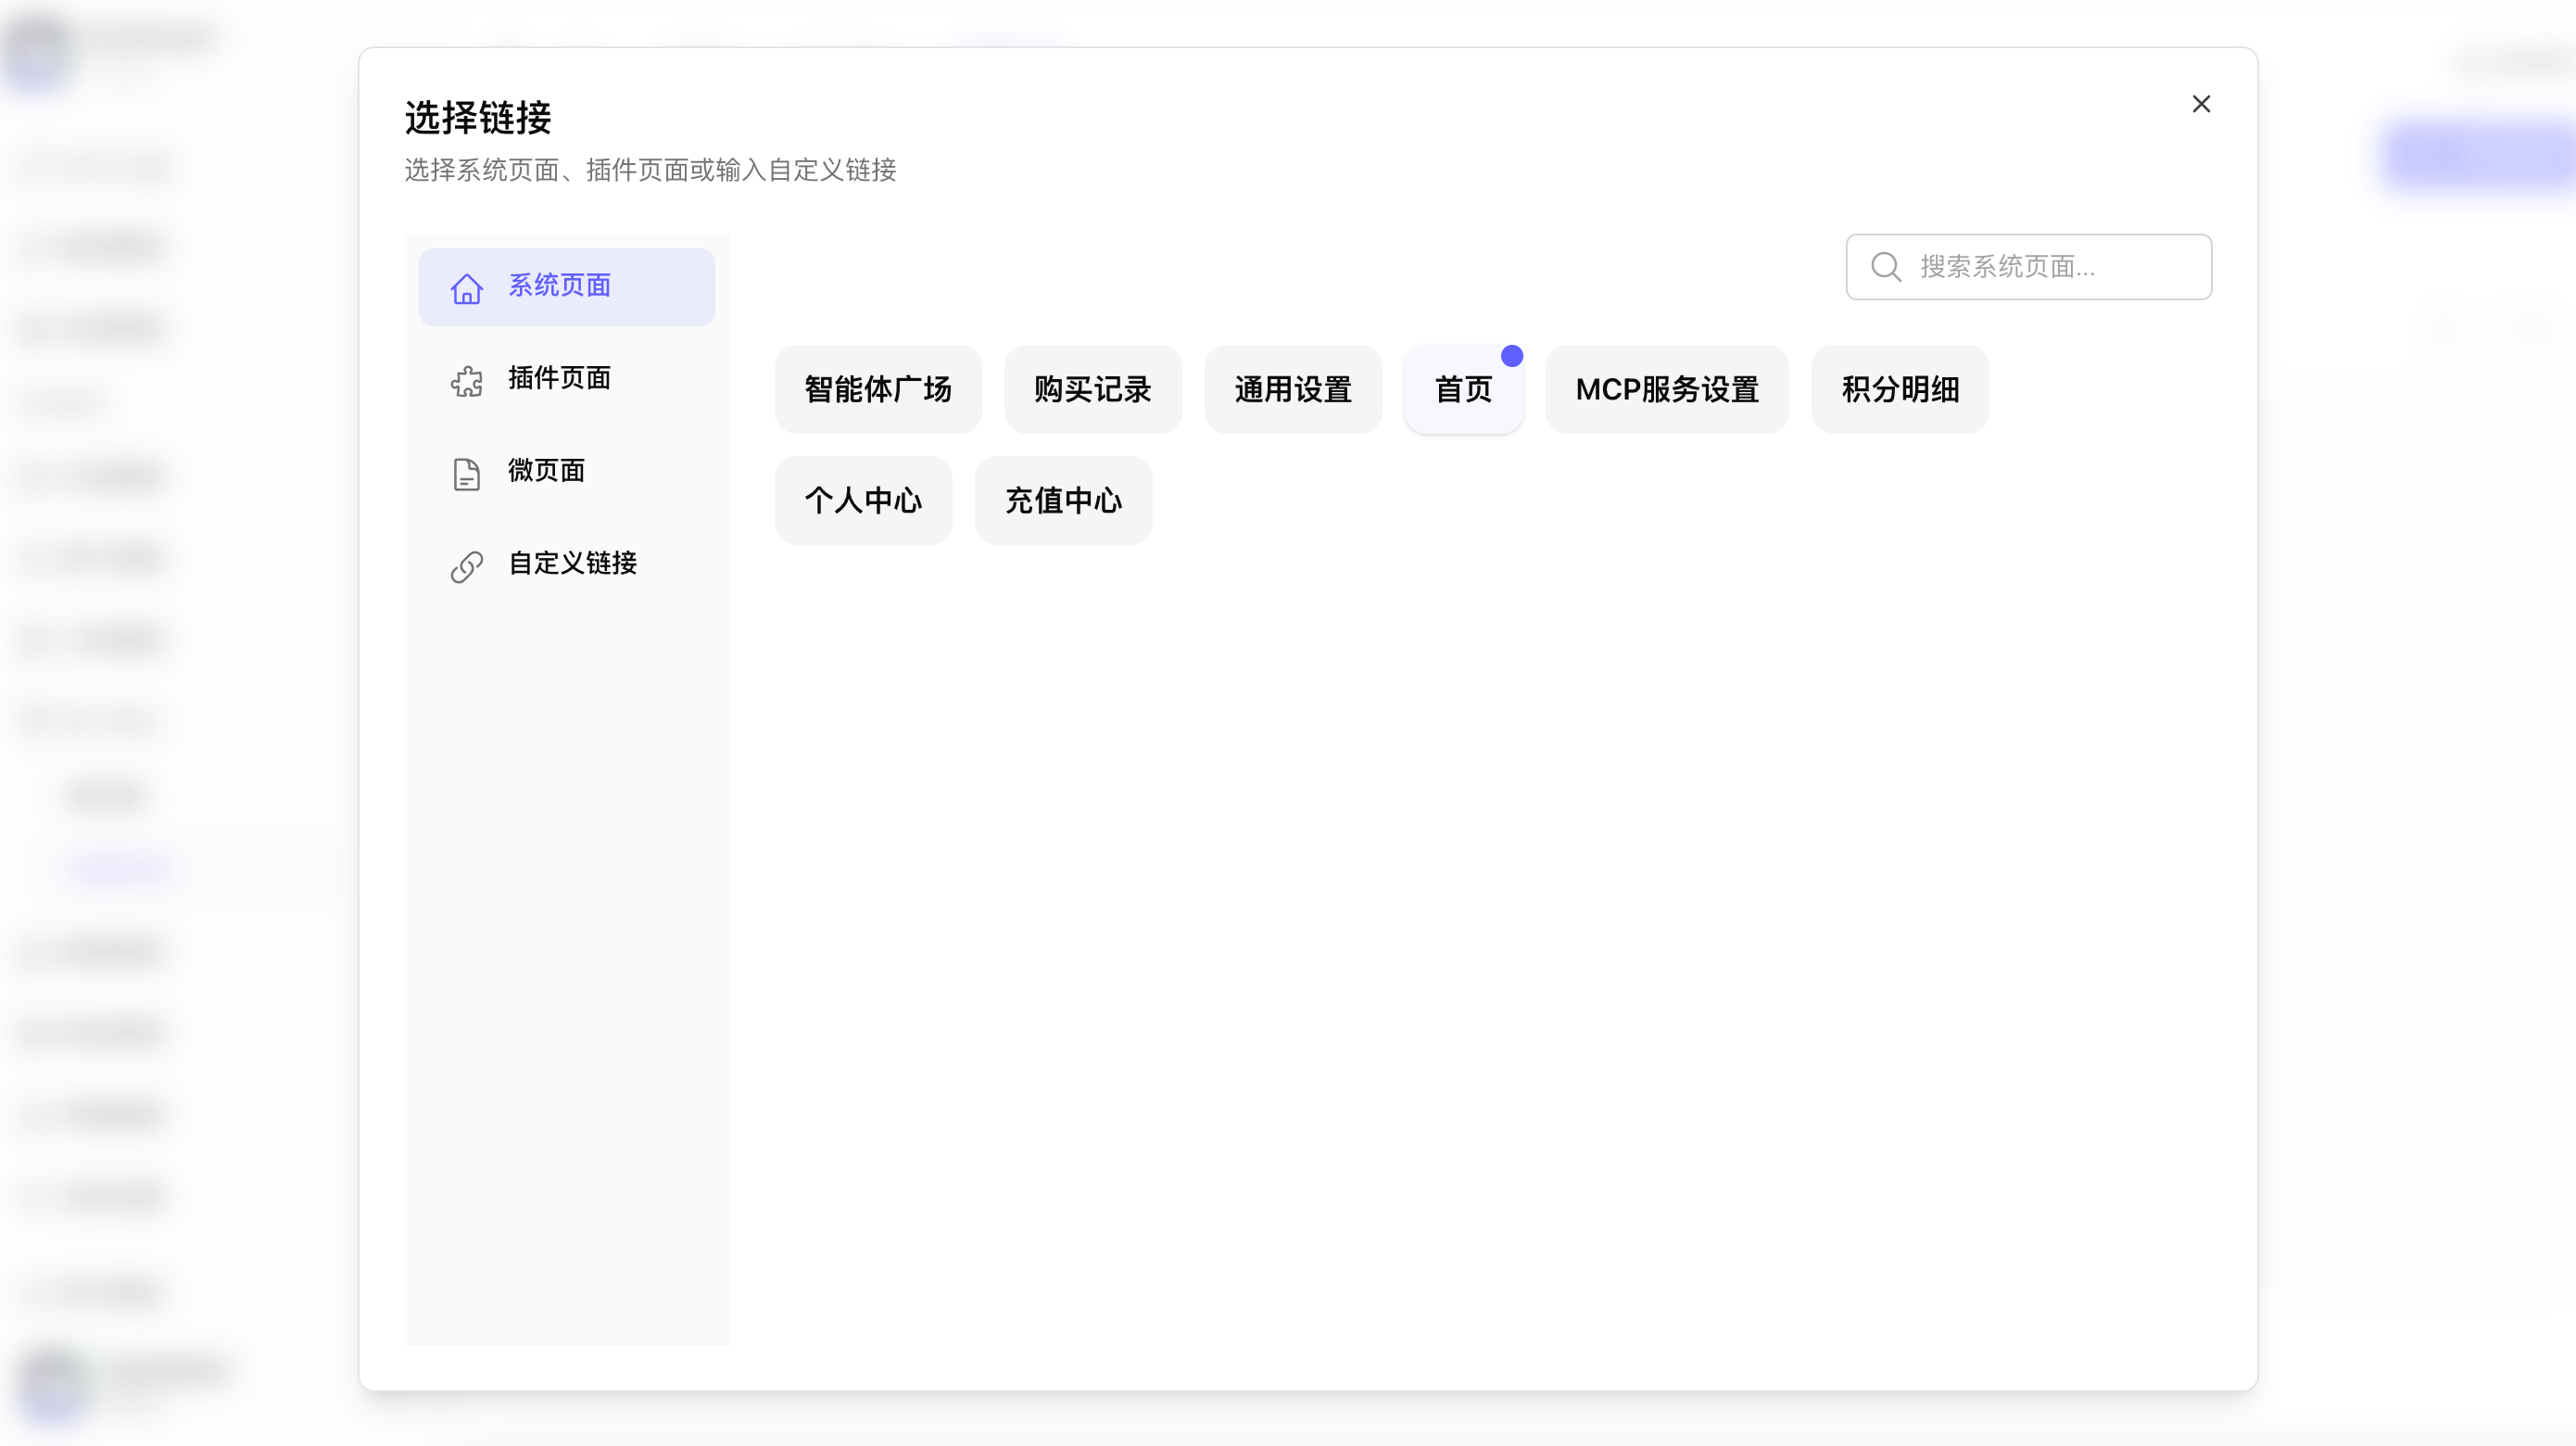Click the chain-link icon for 自定义链接

coord(466,566)
